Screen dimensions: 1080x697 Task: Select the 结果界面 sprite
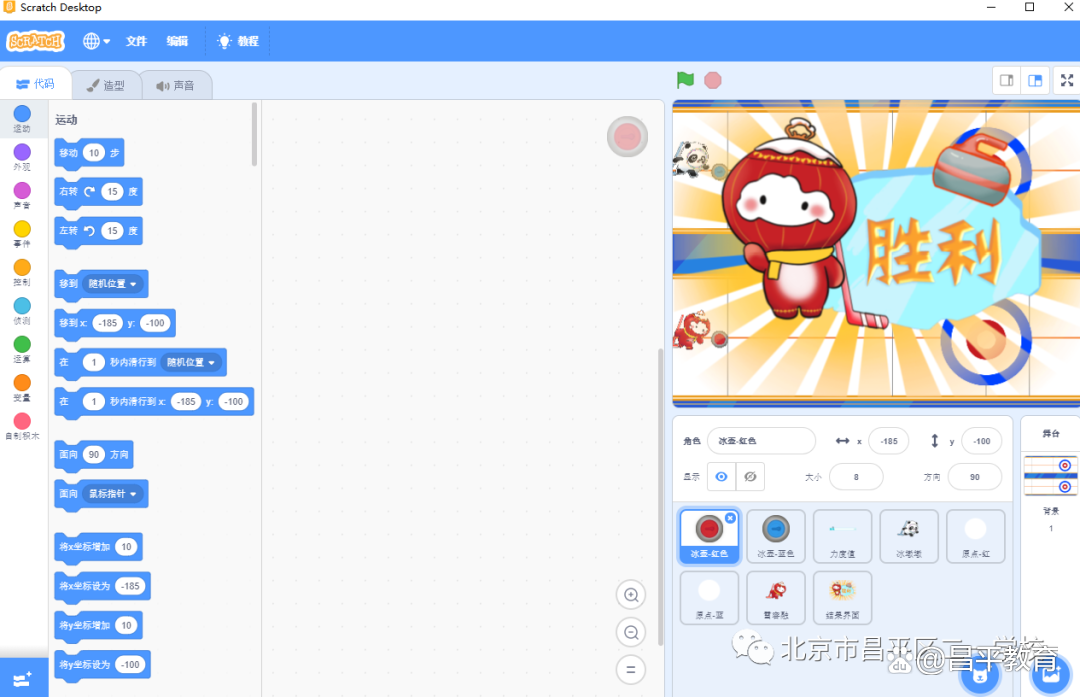(842, 597)
